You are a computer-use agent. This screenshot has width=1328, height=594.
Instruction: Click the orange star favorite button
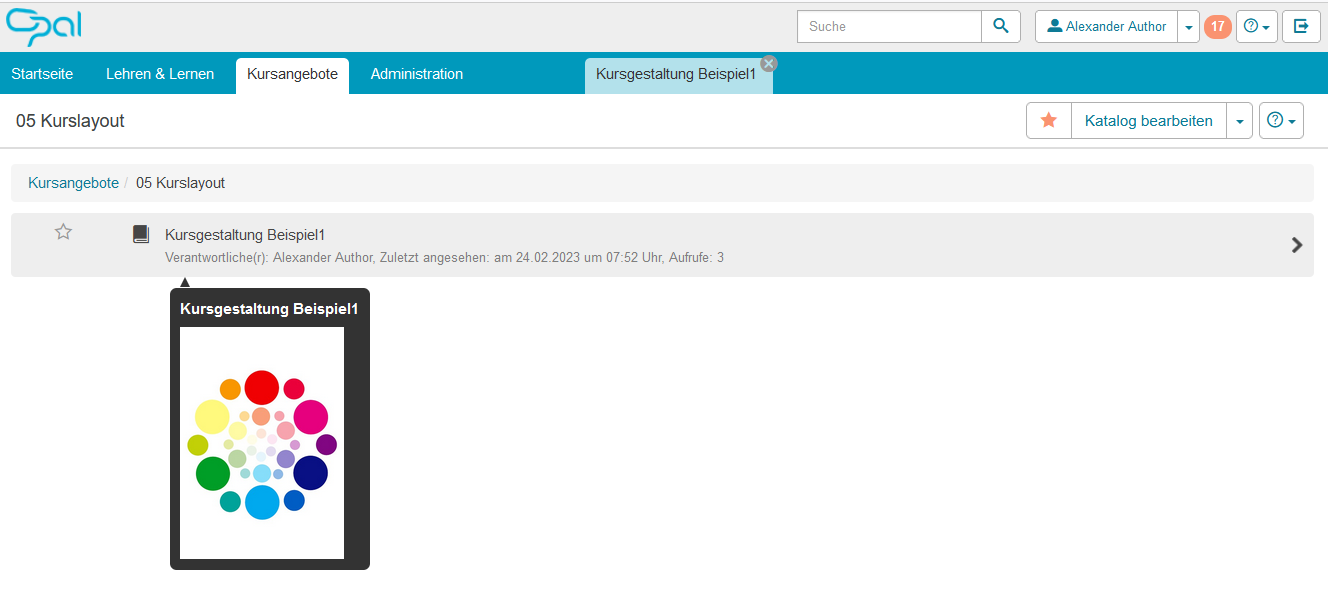pyautogui.click(x=1049, y=121)
